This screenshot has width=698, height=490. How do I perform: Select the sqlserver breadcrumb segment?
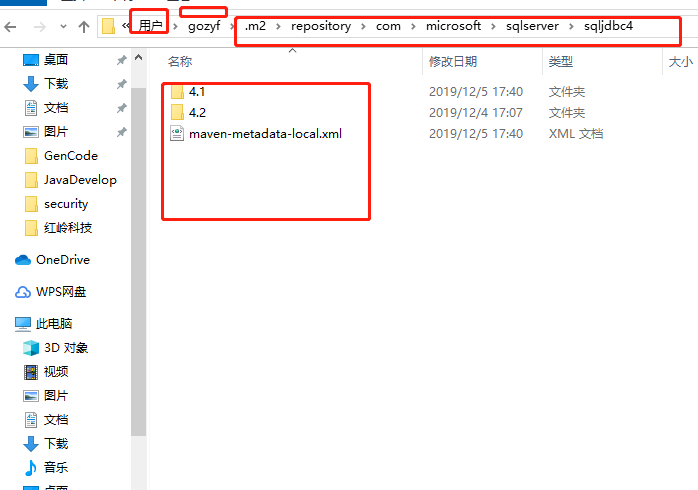click(532, 26)
